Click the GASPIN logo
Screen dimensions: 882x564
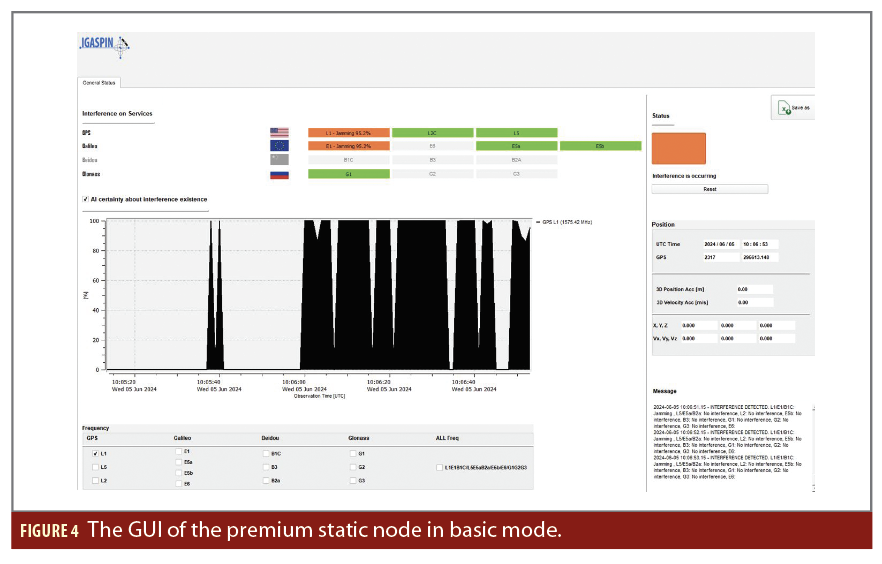[103, 46]
